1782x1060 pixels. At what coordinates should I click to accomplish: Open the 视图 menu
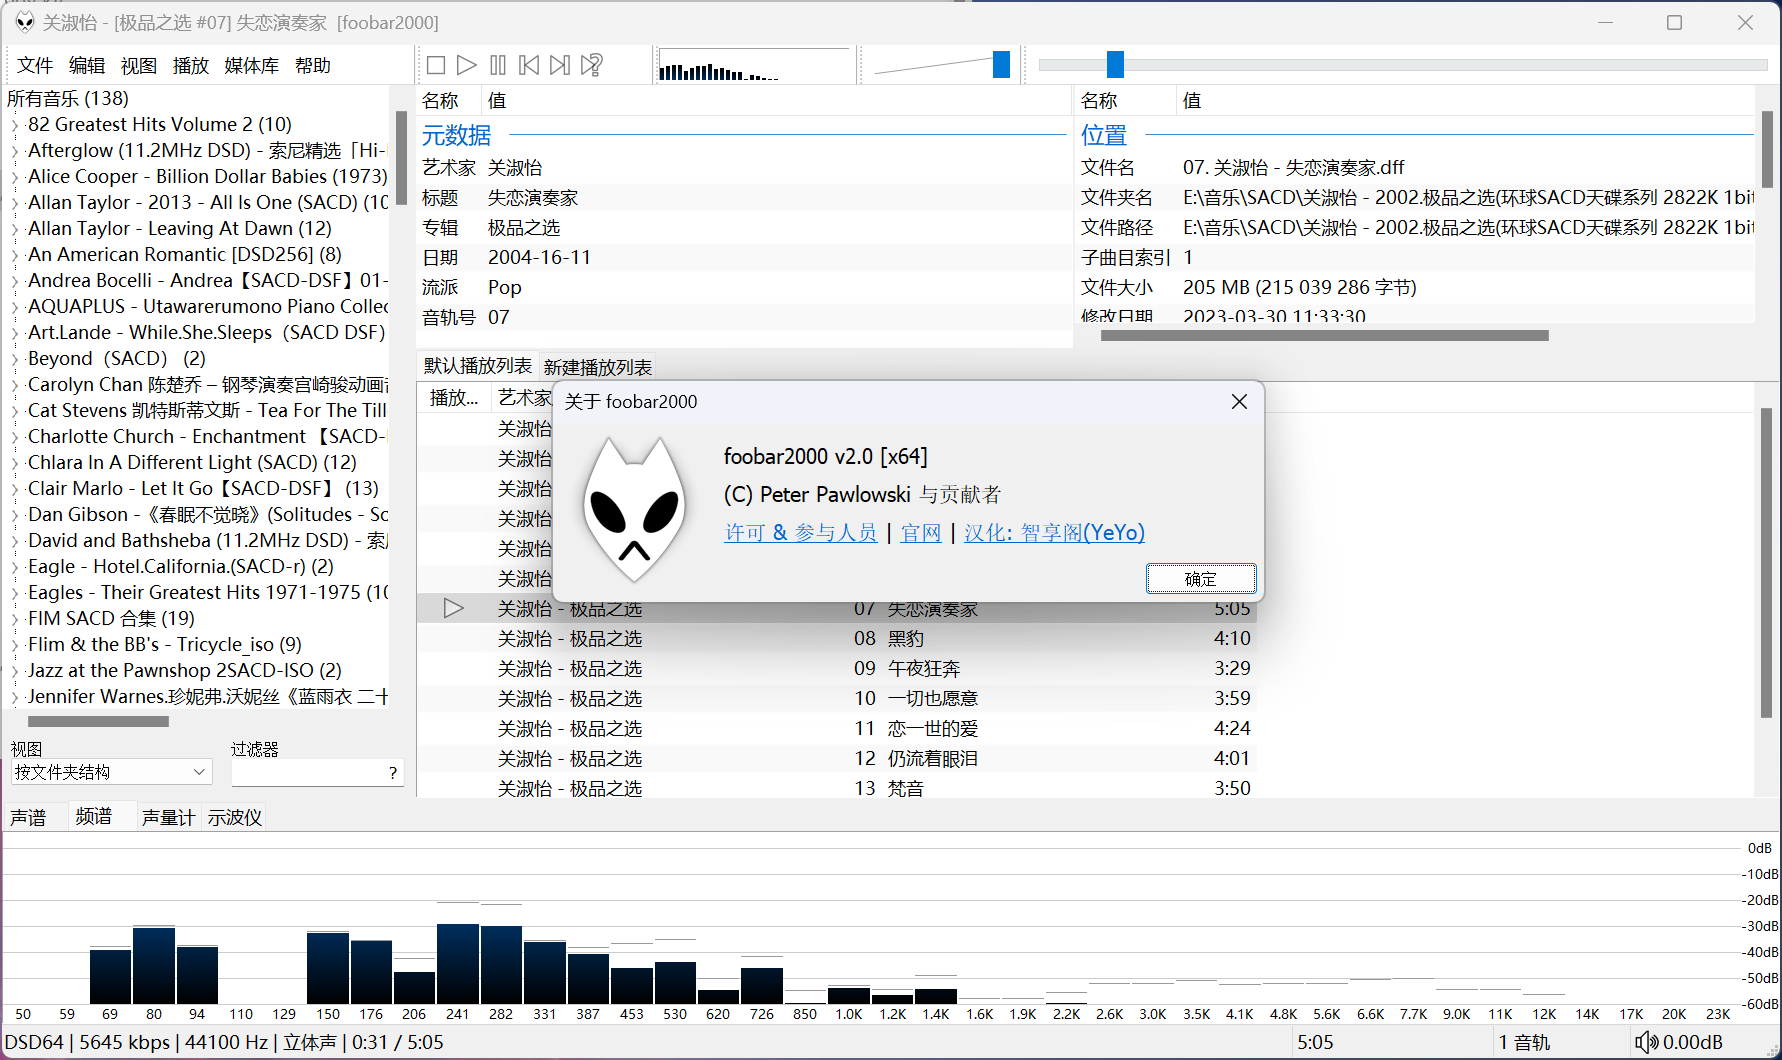[139, 65]
